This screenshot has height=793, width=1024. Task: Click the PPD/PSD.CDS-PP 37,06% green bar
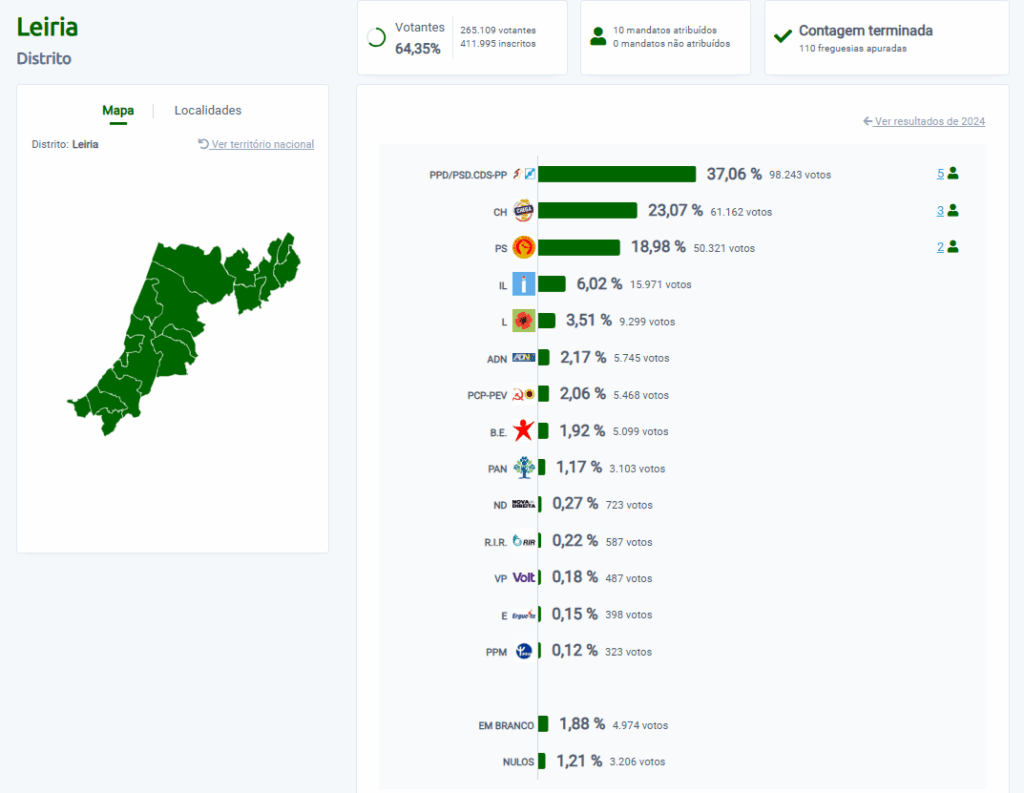617,174
